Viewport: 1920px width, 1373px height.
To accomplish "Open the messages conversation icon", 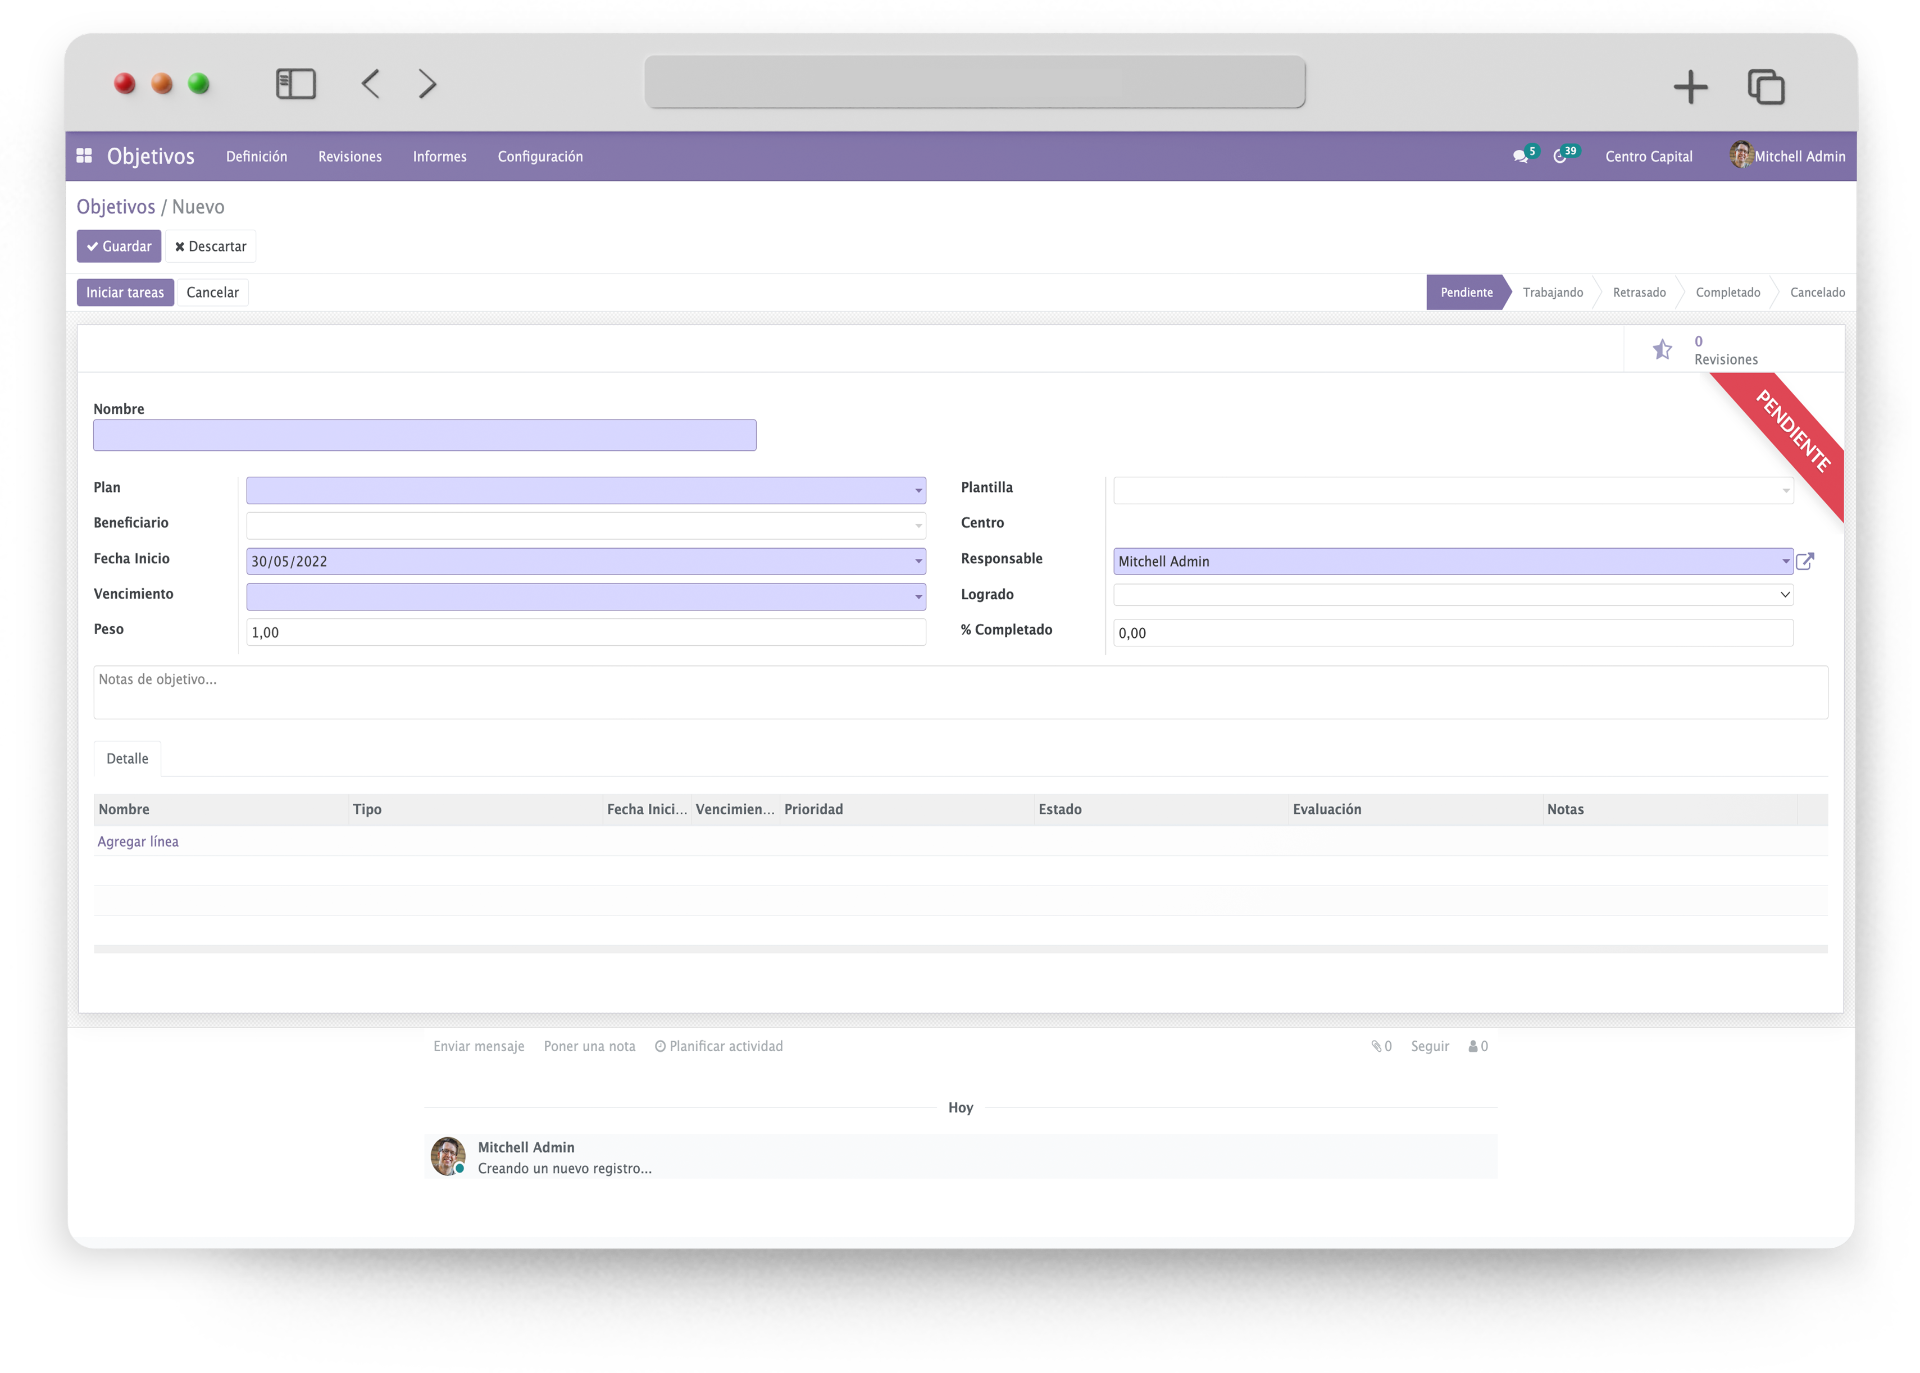I will 1520,156.
